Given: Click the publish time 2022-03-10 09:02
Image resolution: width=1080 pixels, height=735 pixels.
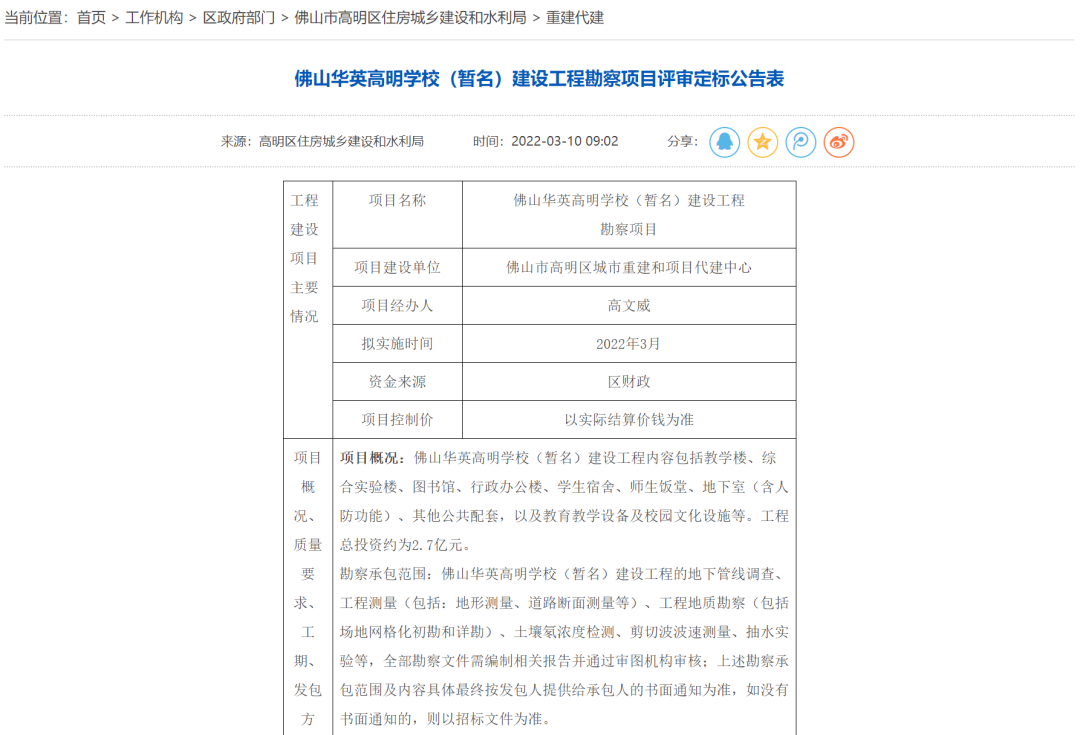Looking at the screenshot, I should [564, 142].
